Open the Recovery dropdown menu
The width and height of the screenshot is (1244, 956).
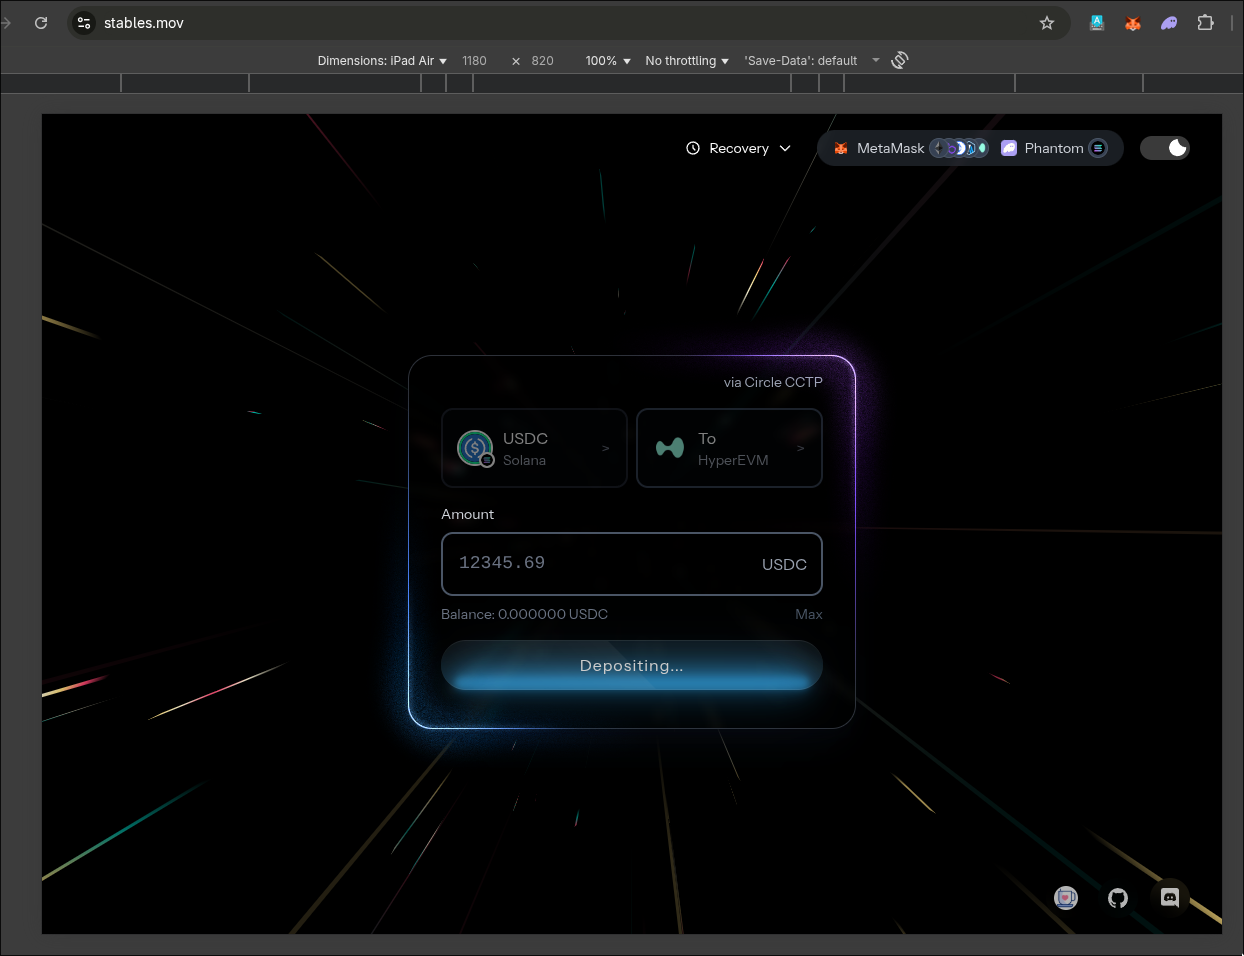click(738, 148)
